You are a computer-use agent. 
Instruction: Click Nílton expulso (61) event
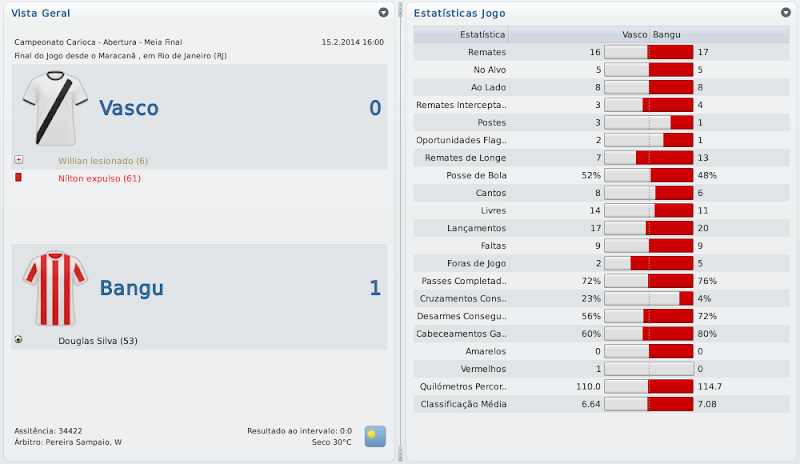(99, 178)
